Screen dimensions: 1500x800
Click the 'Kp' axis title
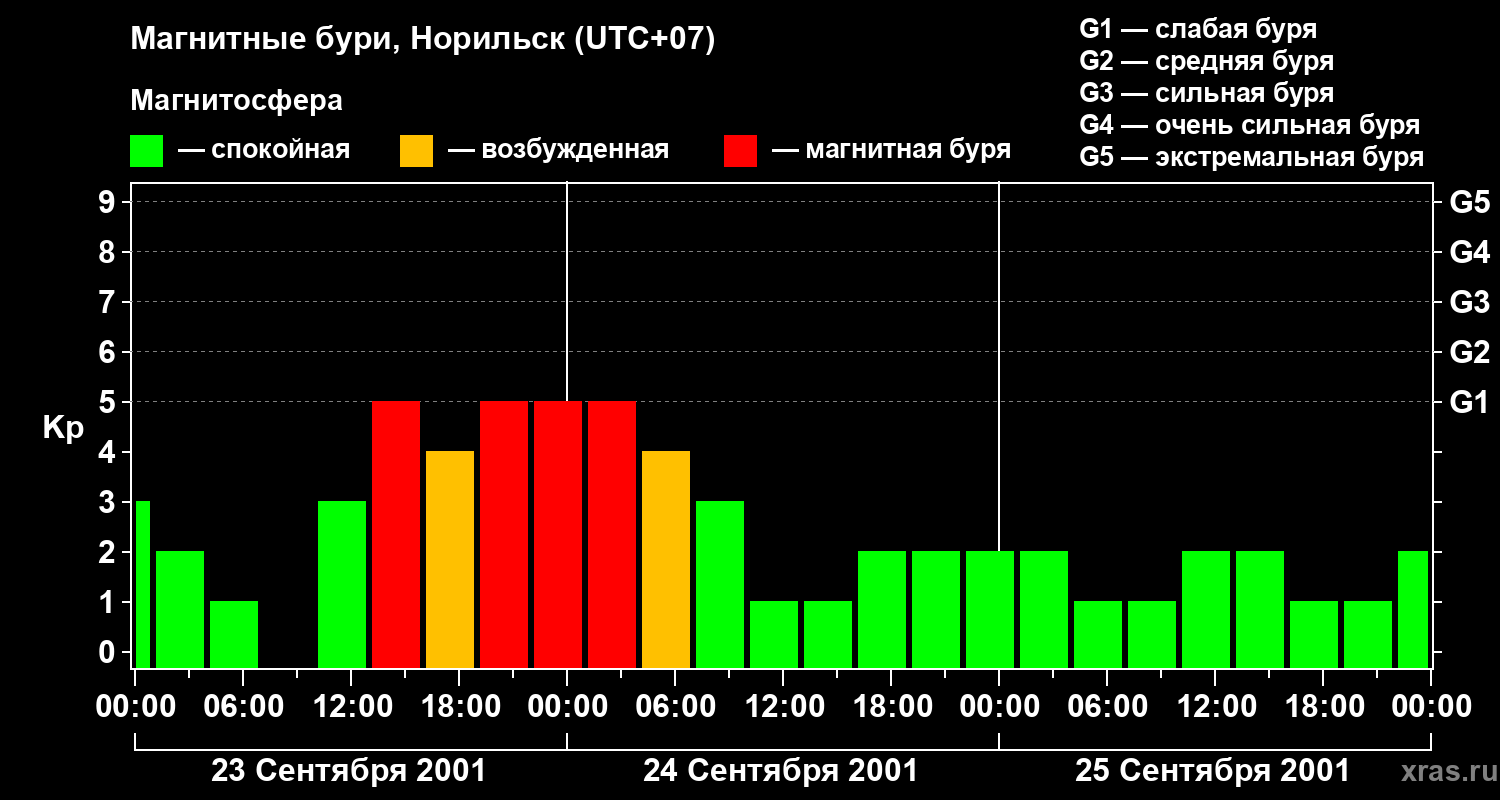63,428
